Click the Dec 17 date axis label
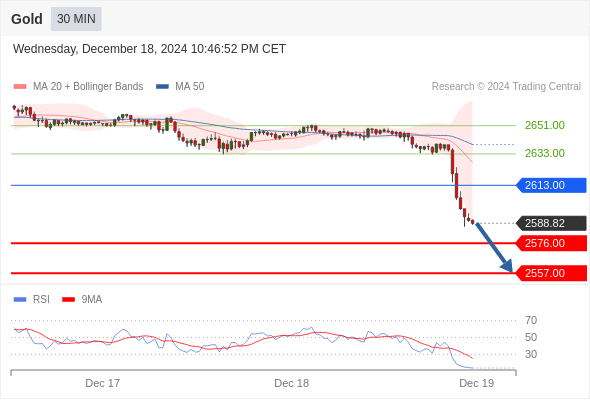The image size is (590, 400). [102, 383]
